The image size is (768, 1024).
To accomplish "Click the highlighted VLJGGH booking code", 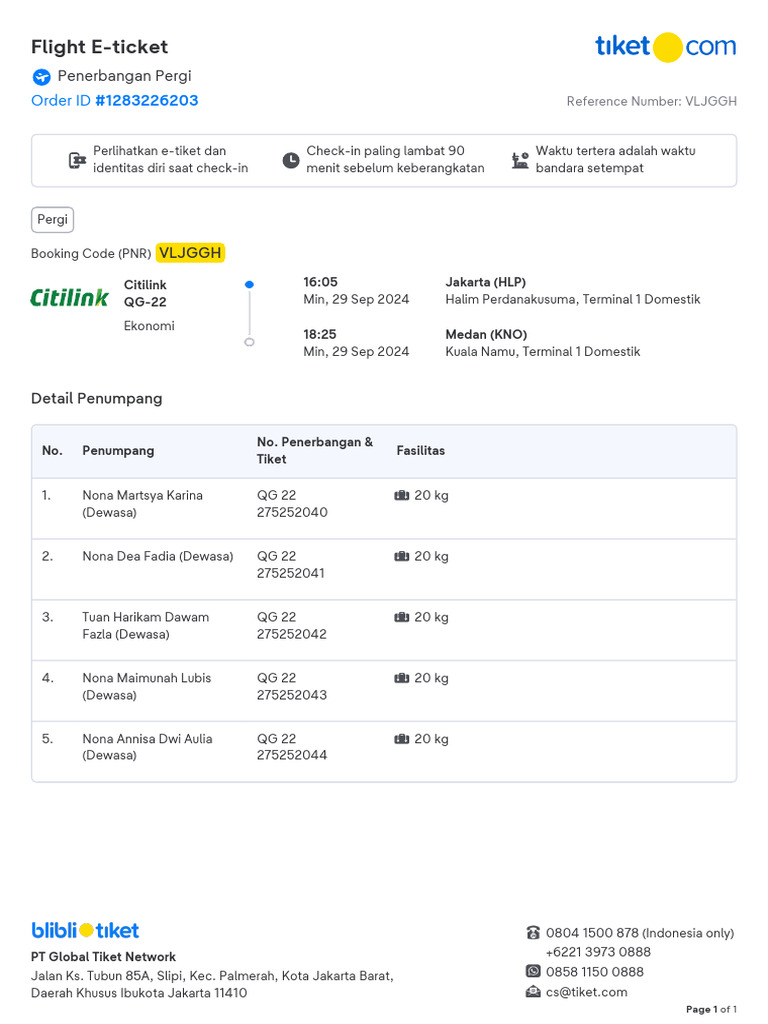I will tap(190, 253).
